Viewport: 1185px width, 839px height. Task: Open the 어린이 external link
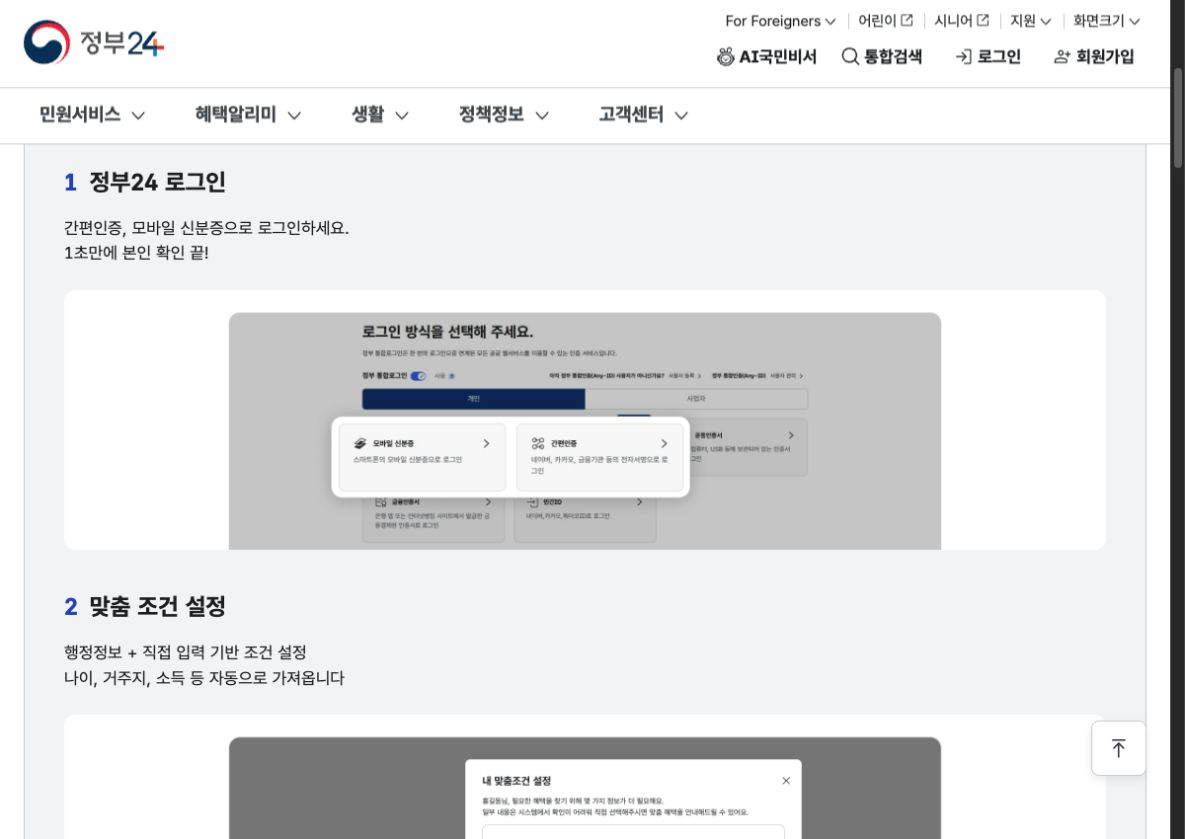885,21
